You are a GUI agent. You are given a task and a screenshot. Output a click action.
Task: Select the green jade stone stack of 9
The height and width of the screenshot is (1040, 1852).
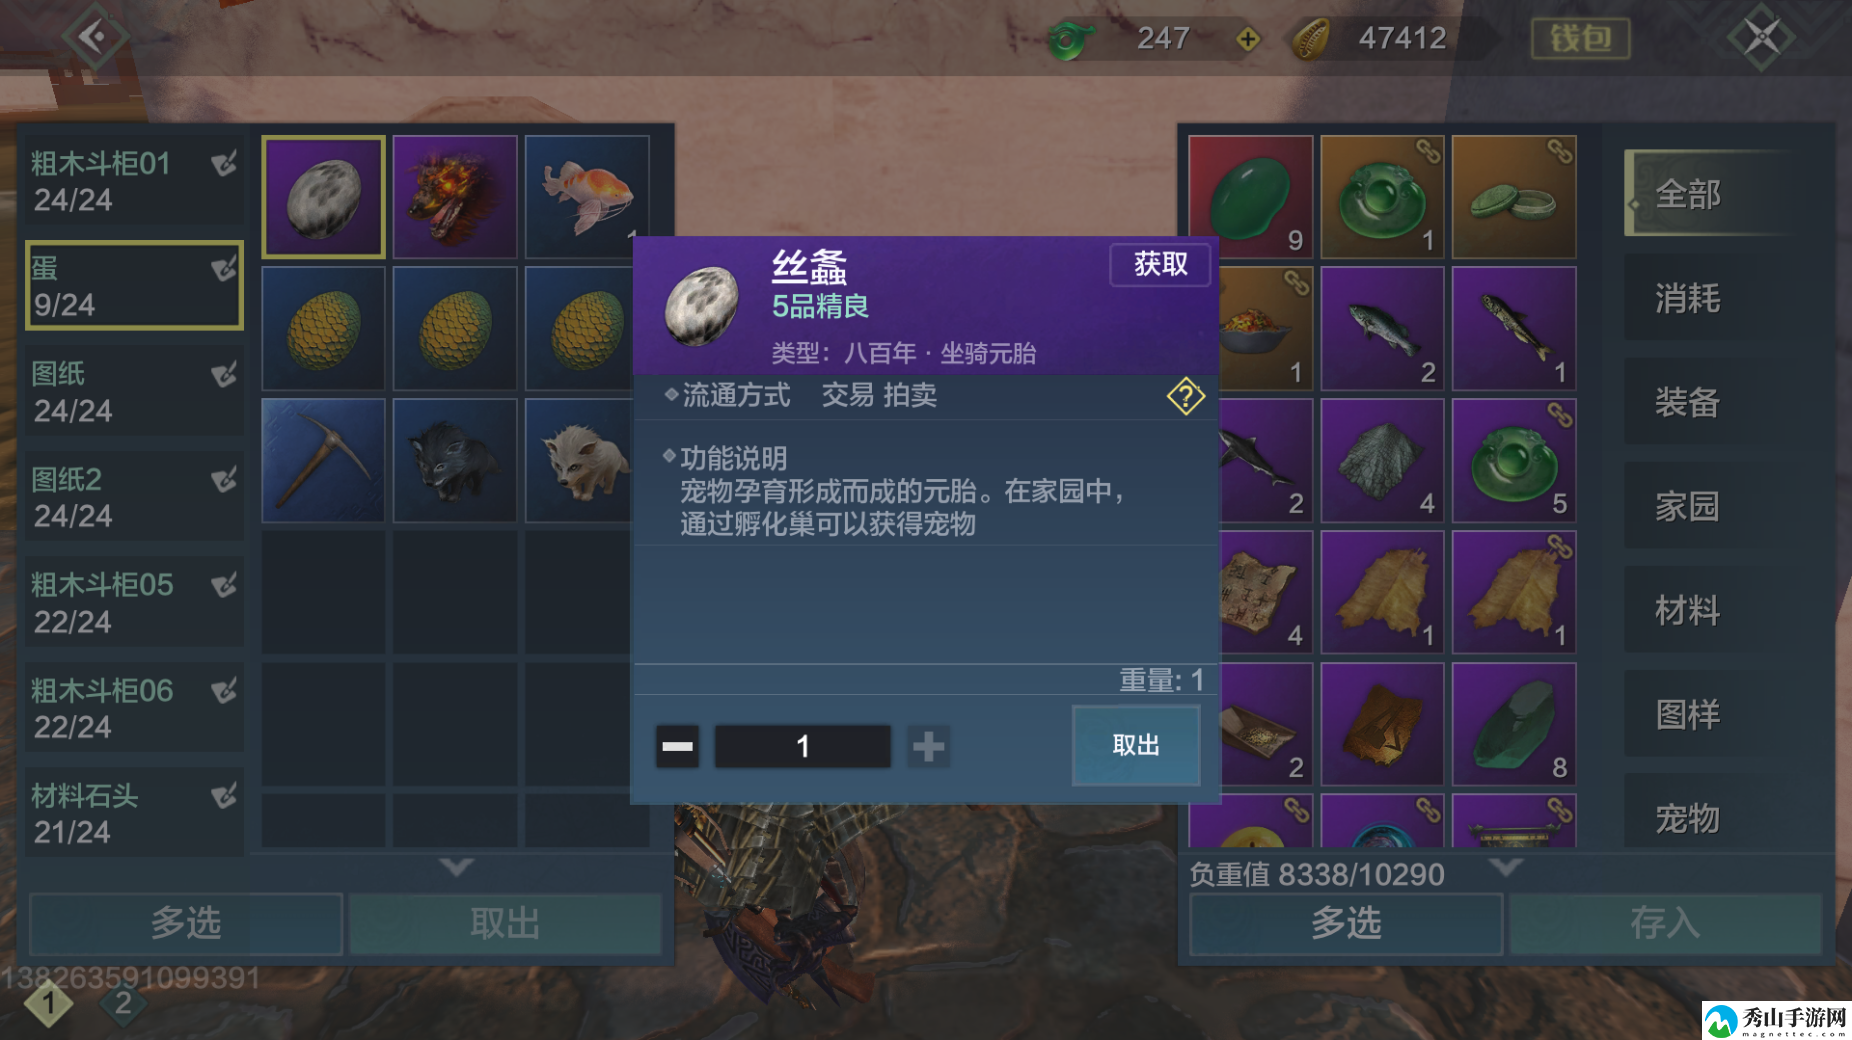[1250, 197]
